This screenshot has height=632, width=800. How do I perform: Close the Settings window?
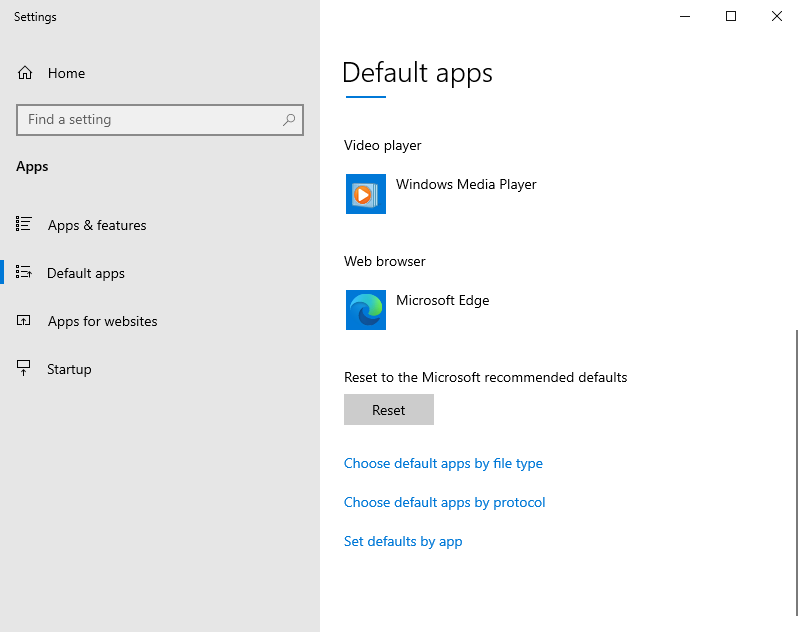point(777,16)
